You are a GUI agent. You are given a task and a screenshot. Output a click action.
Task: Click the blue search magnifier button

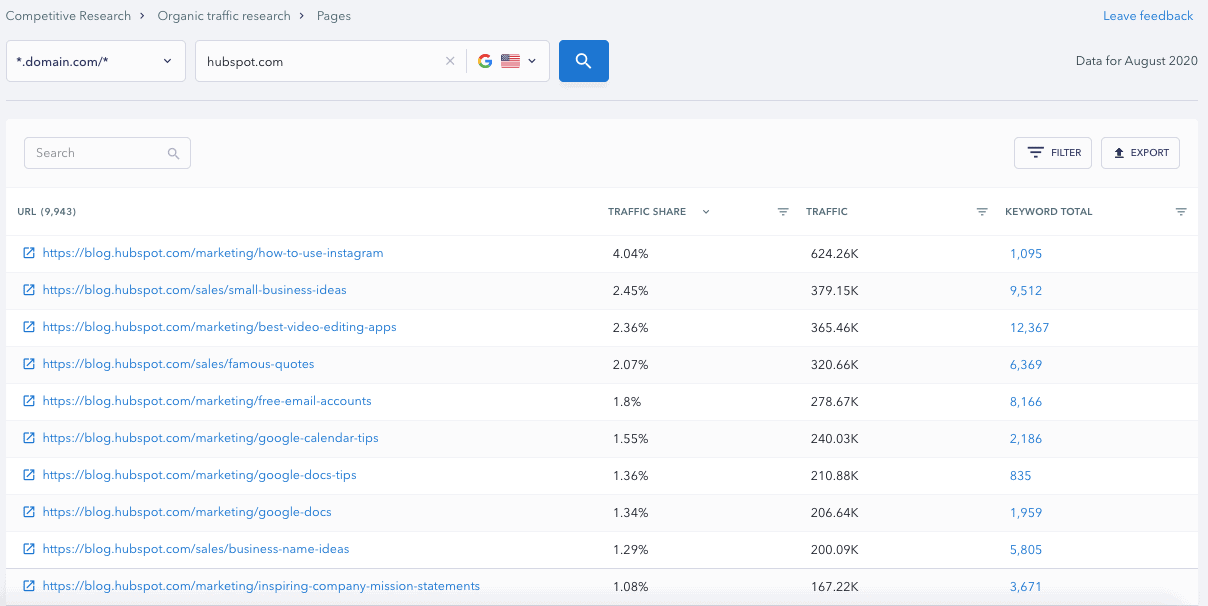[583, 61]
